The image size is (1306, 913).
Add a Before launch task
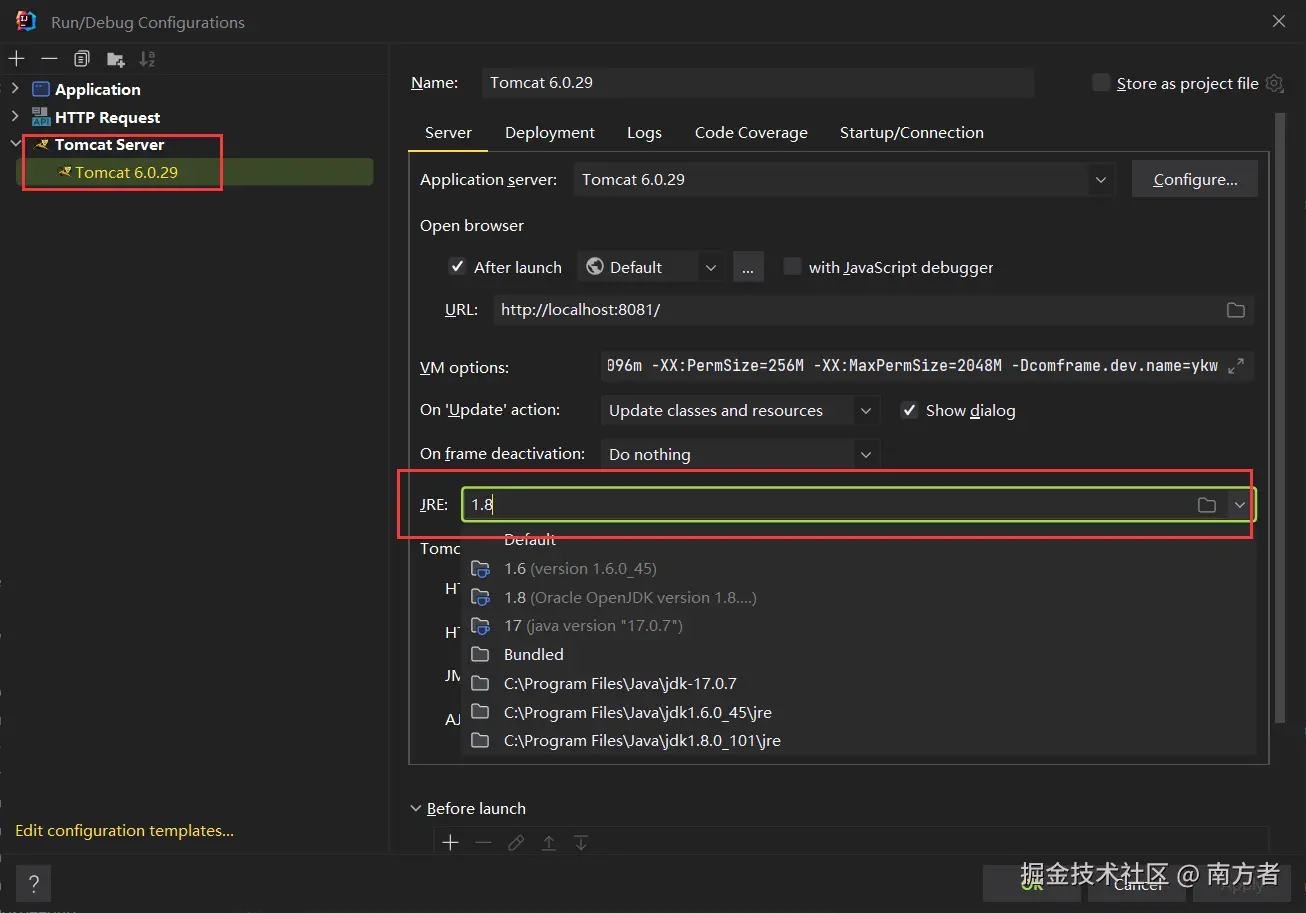[451, 843]
